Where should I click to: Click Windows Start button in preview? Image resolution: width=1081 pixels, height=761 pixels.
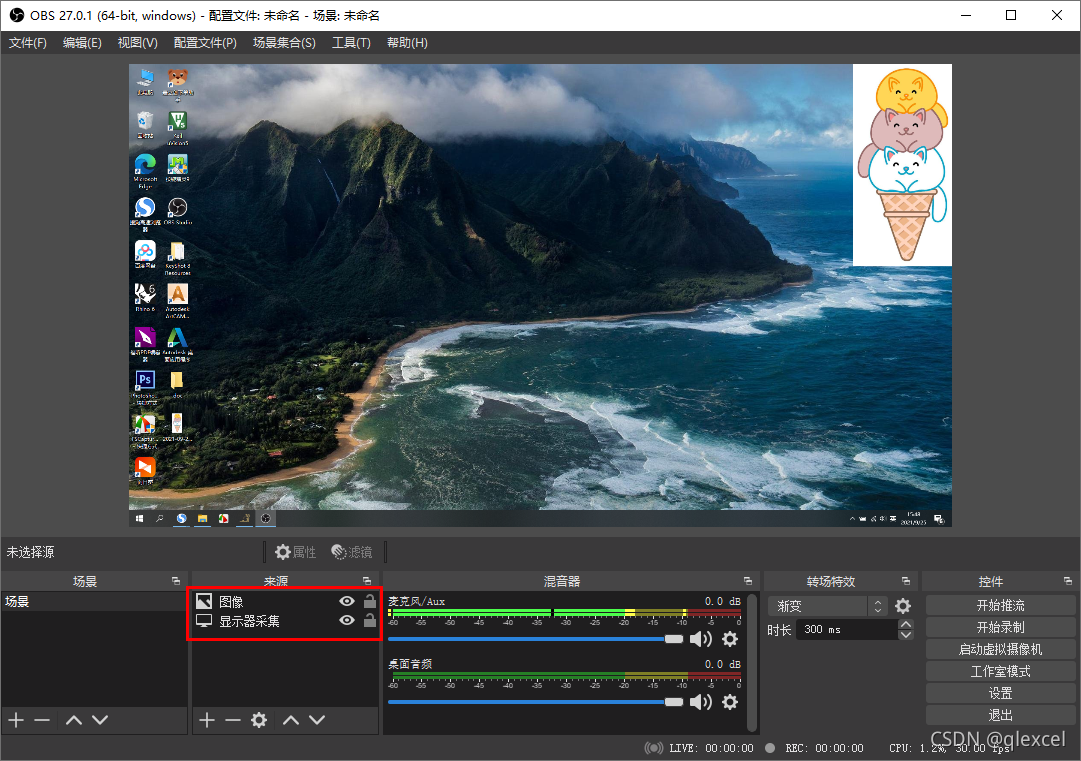139,518
